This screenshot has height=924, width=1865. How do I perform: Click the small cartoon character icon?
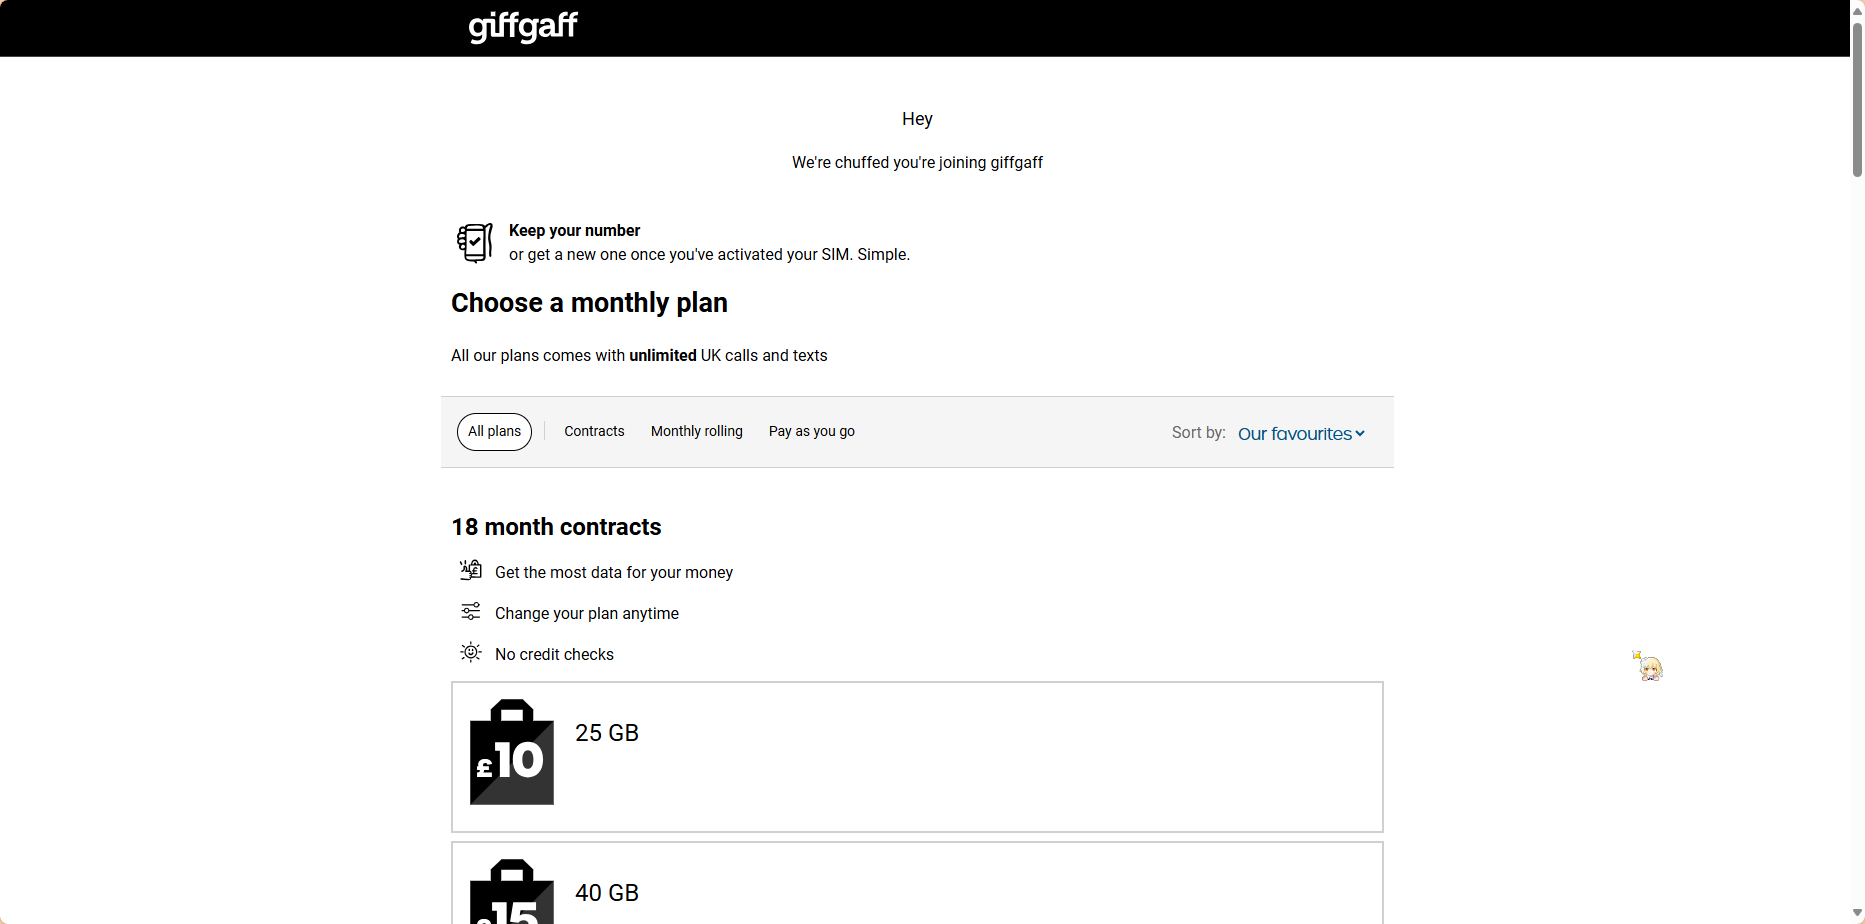coord(1648,666)
